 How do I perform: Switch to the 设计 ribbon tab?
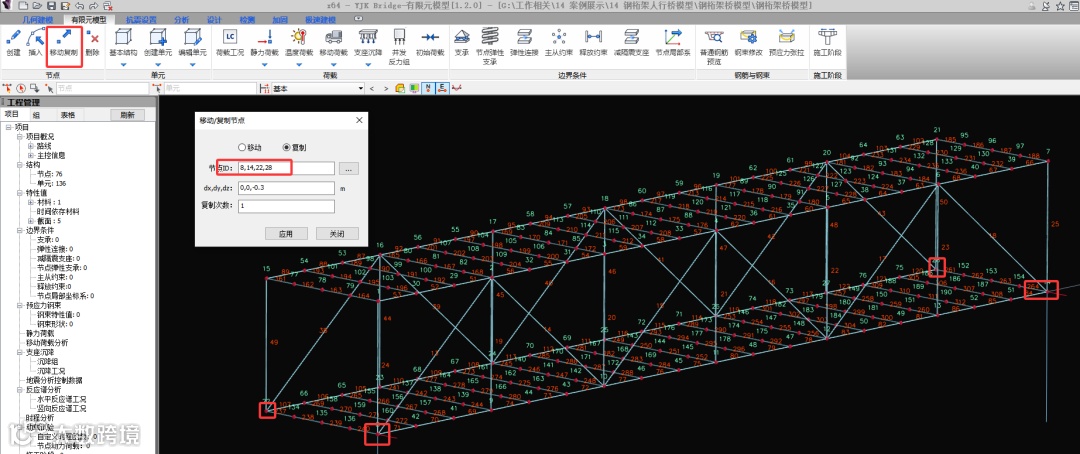click(x=214, y=20)
